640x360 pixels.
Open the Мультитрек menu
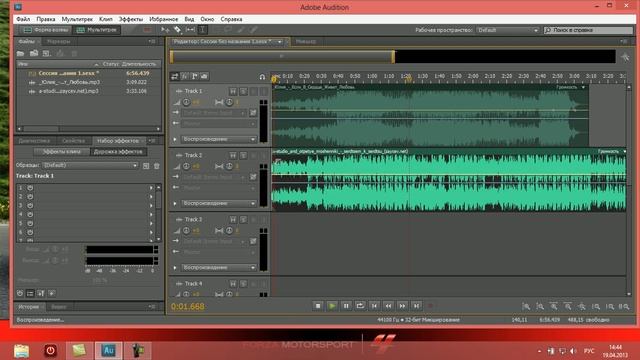(77, 19)
